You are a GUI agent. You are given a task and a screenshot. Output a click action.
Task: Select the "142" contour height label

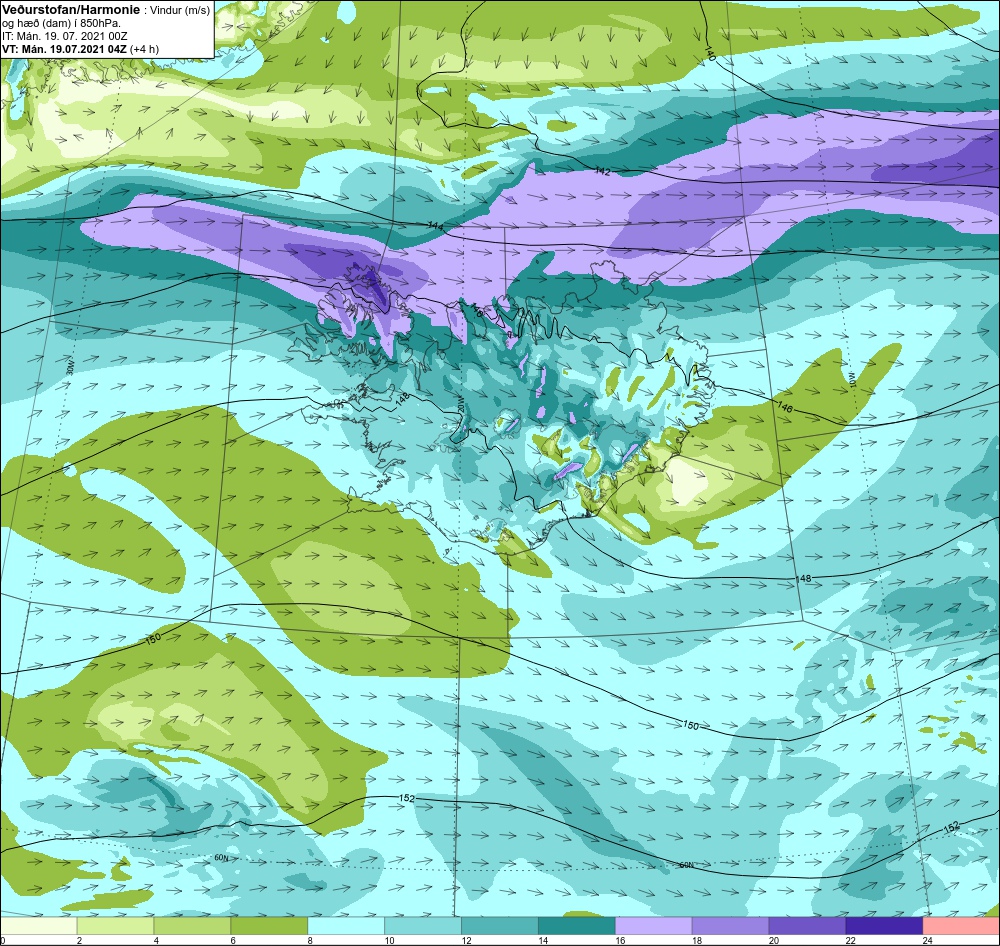pos(603,171)
